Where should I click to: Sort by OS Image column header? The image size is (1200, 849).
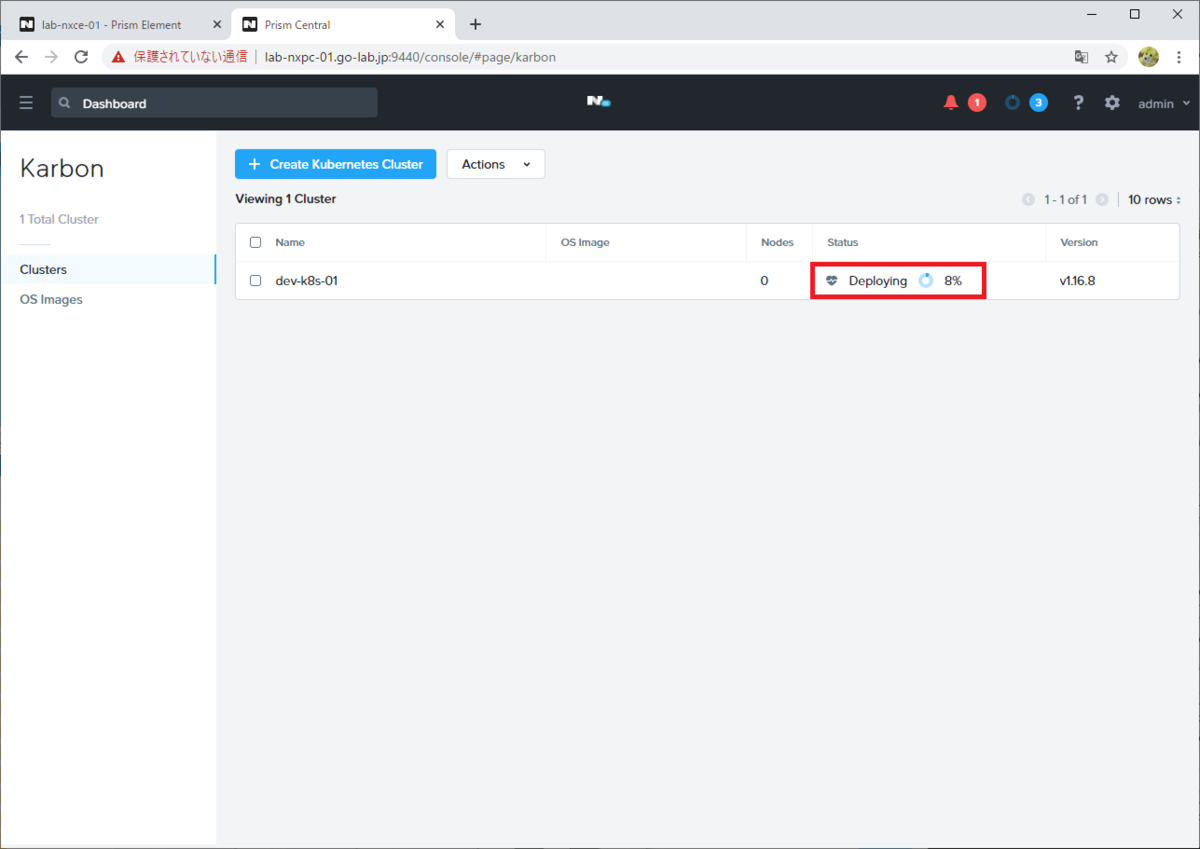[585, 242]
